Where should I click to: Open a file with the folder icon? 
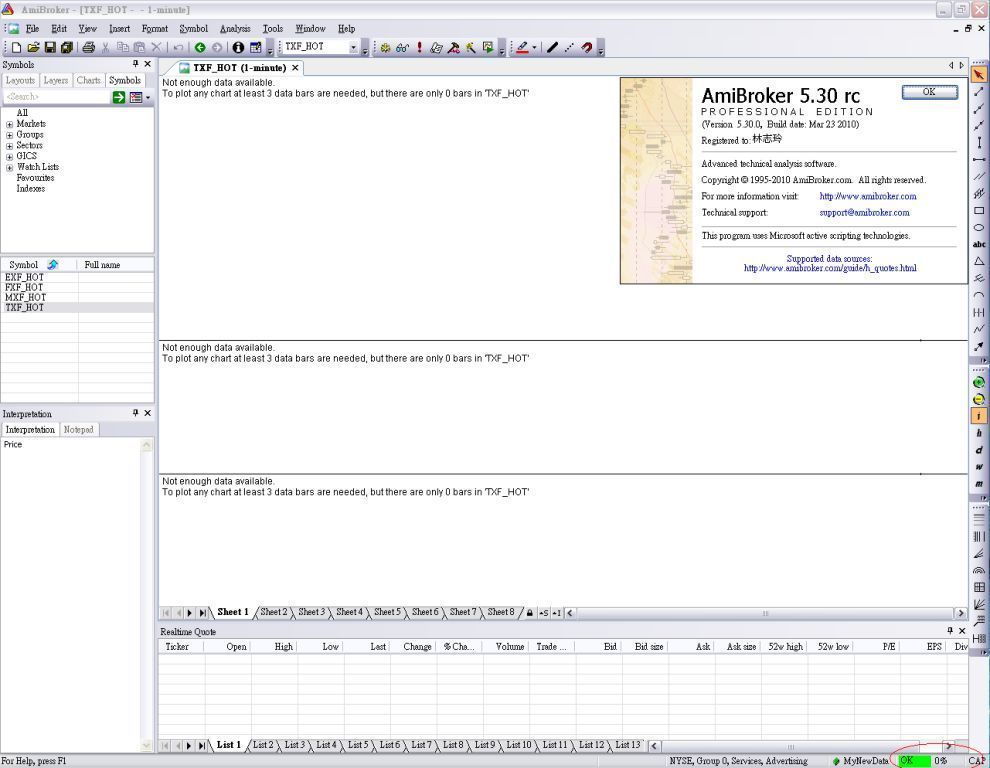click(33, 47)
